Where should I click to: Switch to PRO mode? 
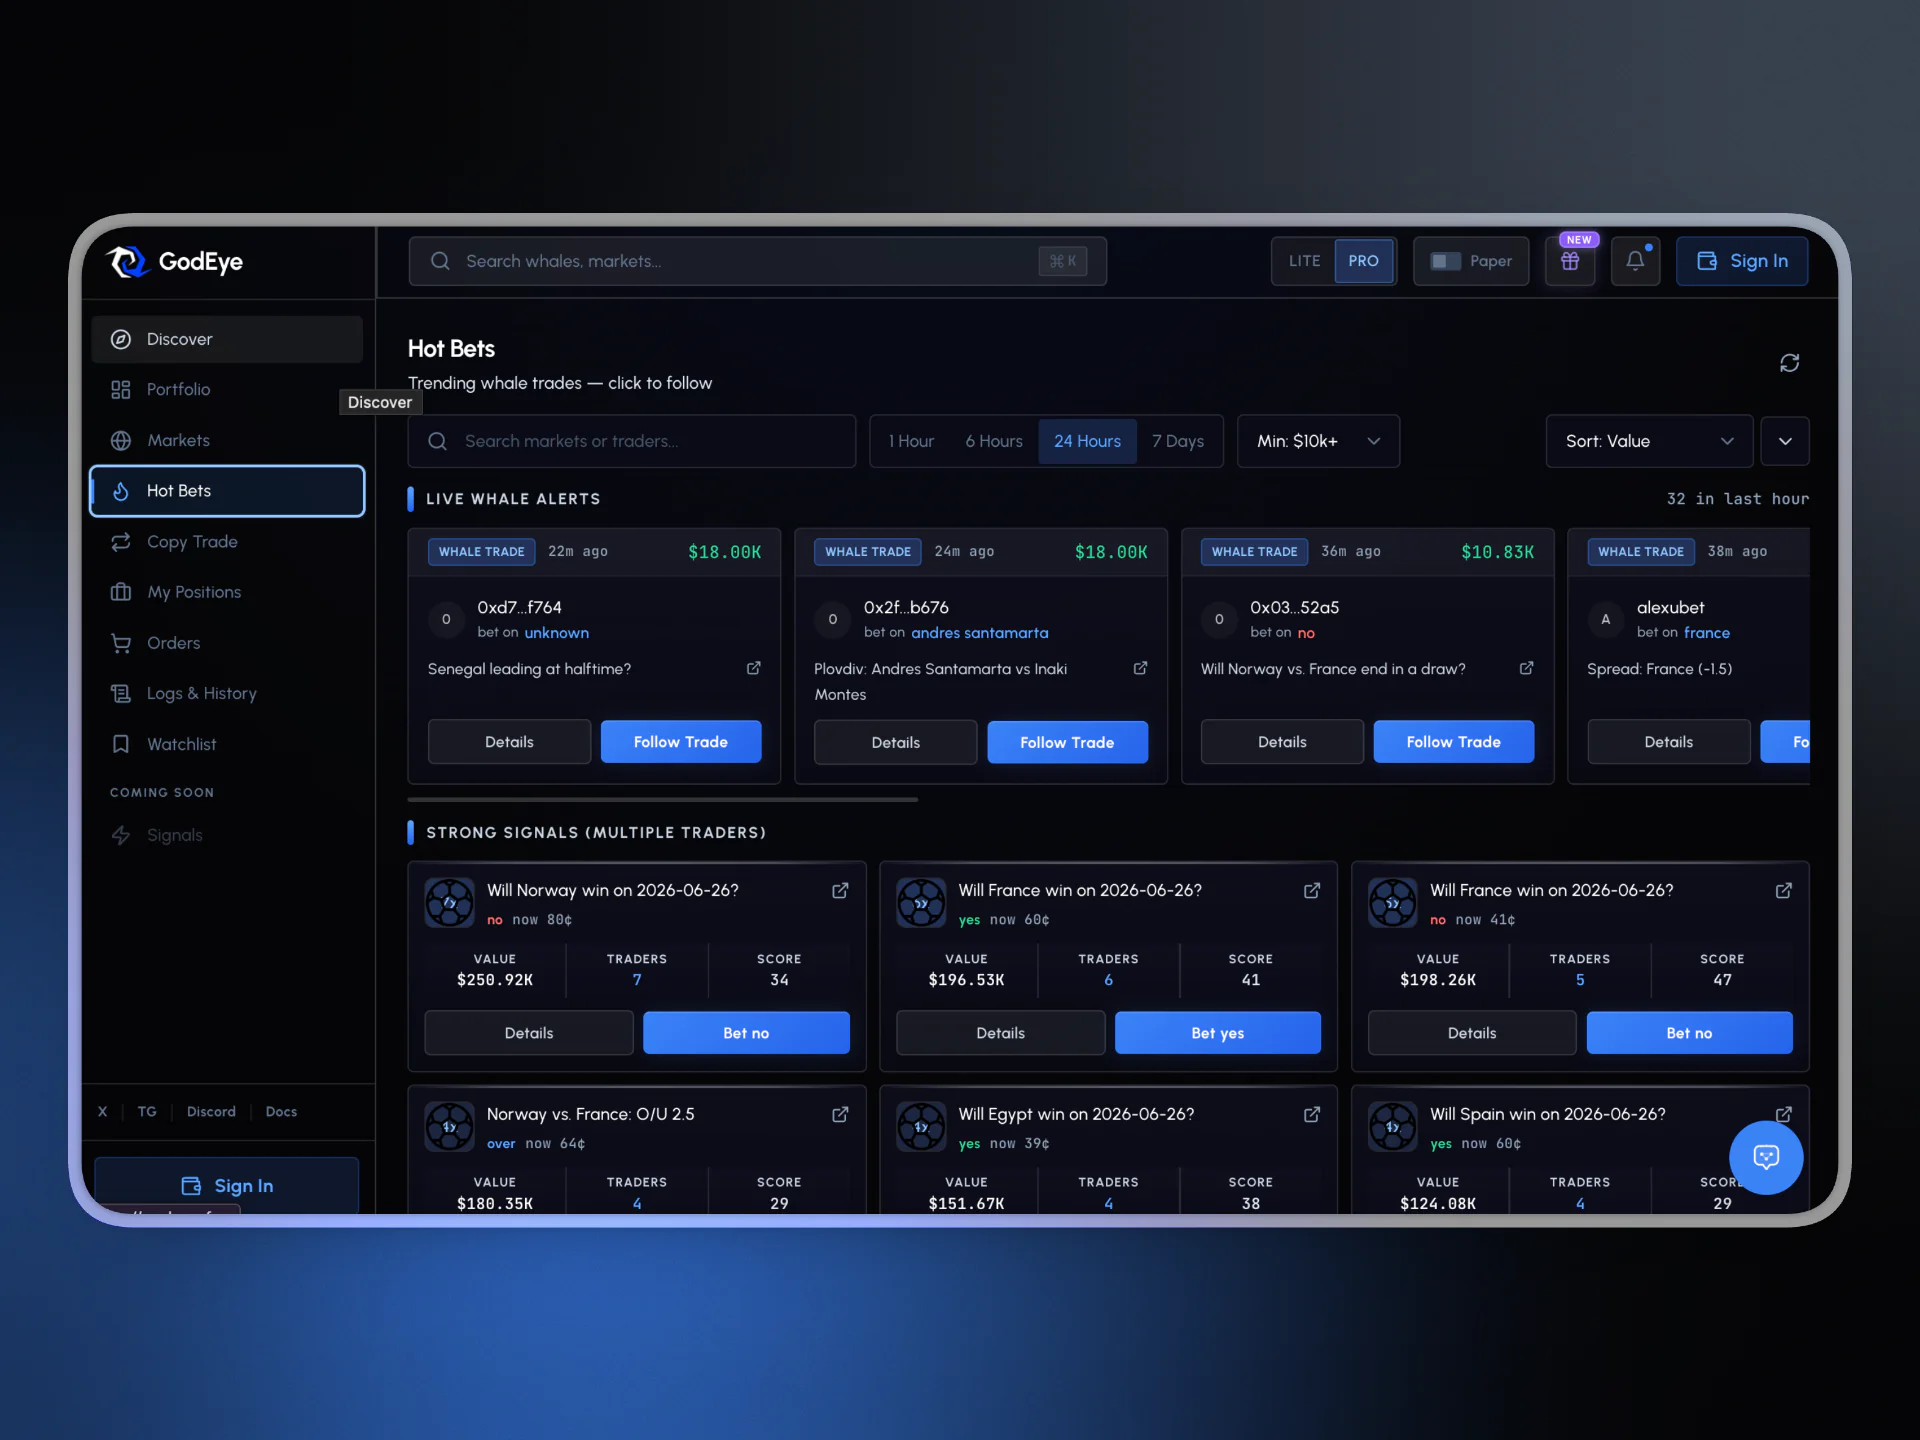click(x=1363, y=261)
